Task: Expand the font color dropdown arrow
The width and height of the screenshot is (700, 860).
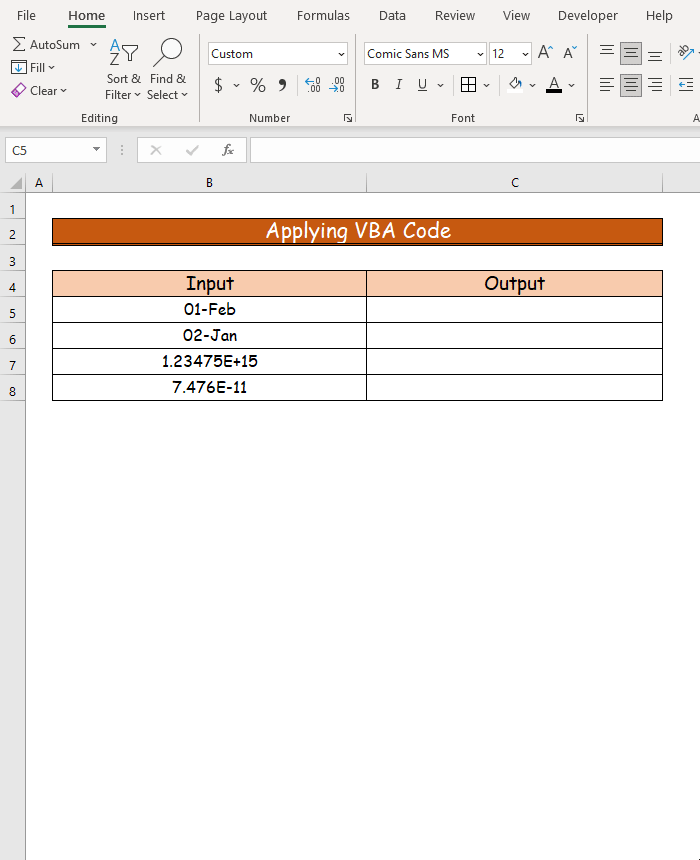Action: 571,85
